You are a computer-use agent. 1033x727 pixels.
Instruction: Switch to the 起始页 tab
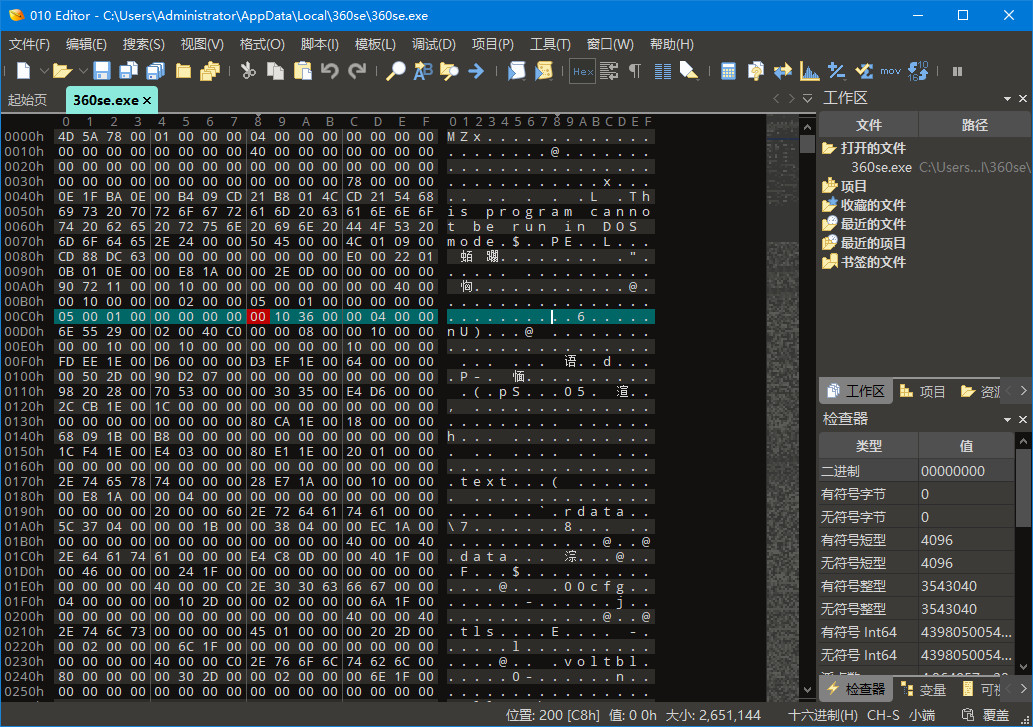pyautogui.click(x=27, y=100)
